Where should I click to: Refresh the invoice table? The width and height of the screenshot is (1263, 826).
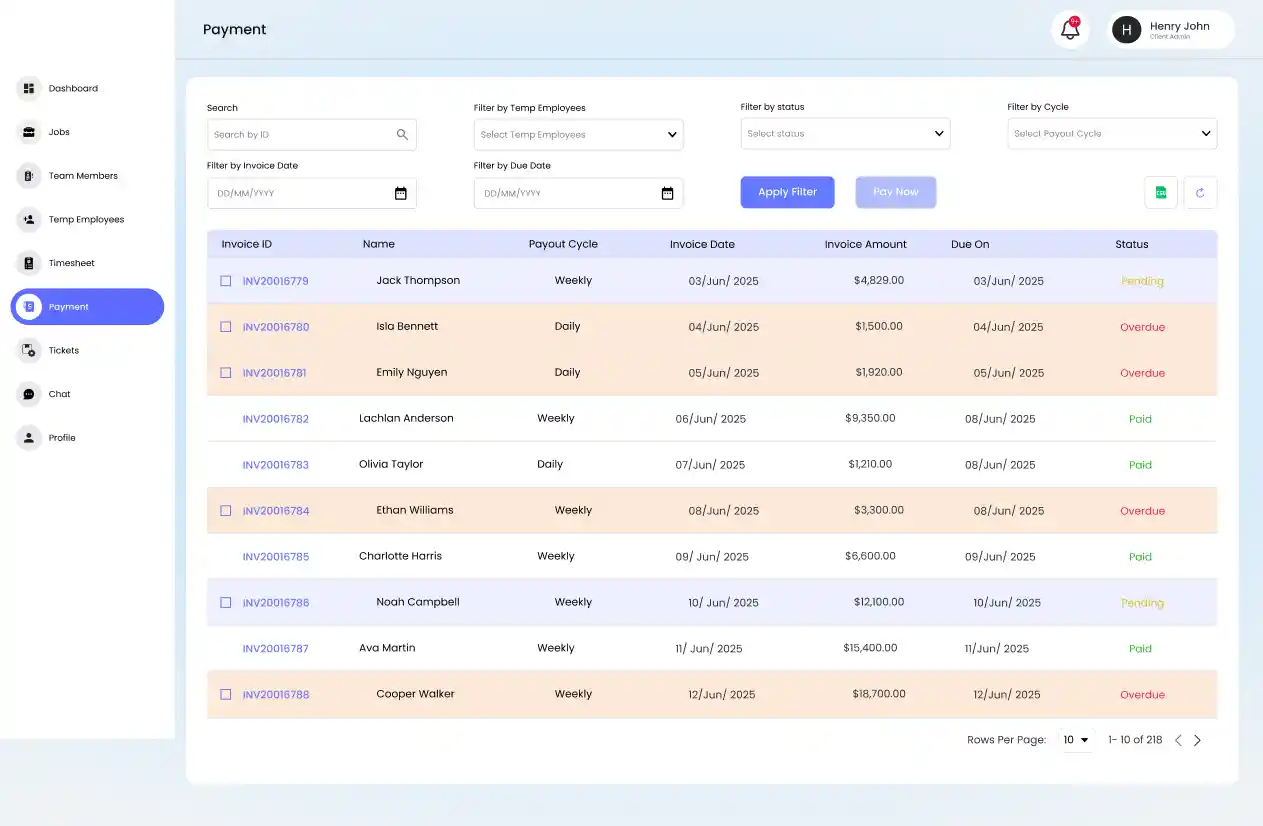click(1200, 192)
